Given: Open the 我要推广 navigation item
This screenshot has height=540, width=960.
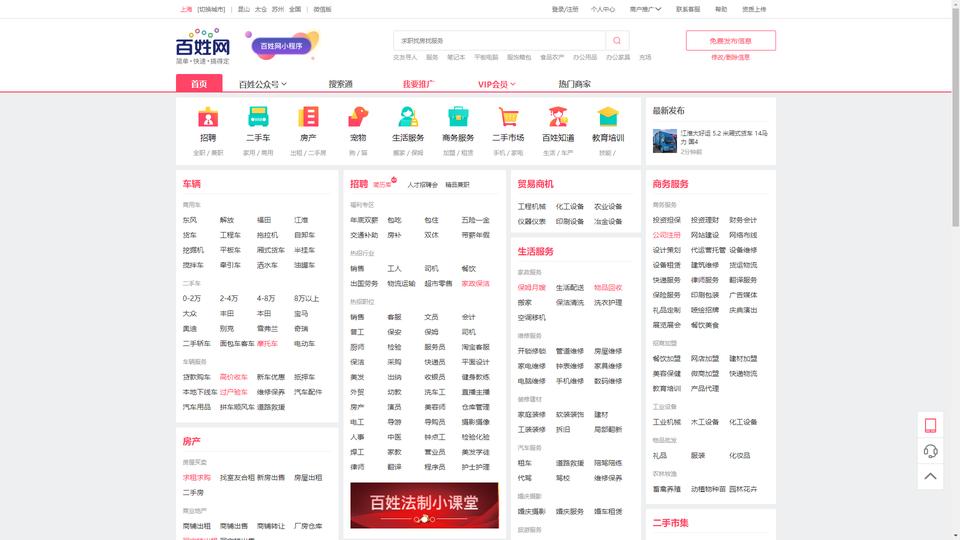Looking at the screenshot, I should (x=418, y=84).
